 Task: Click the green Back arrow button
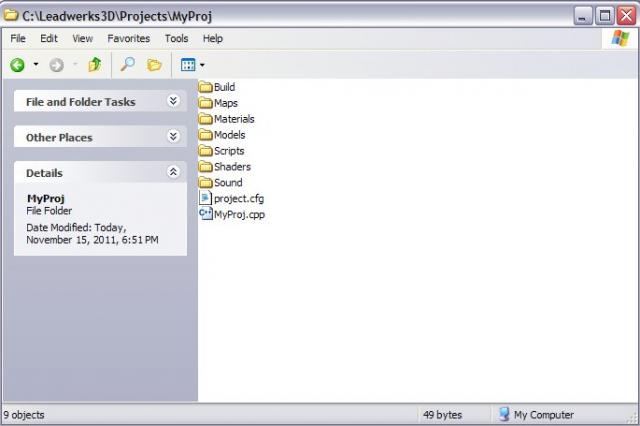click(x=17, y=65)
